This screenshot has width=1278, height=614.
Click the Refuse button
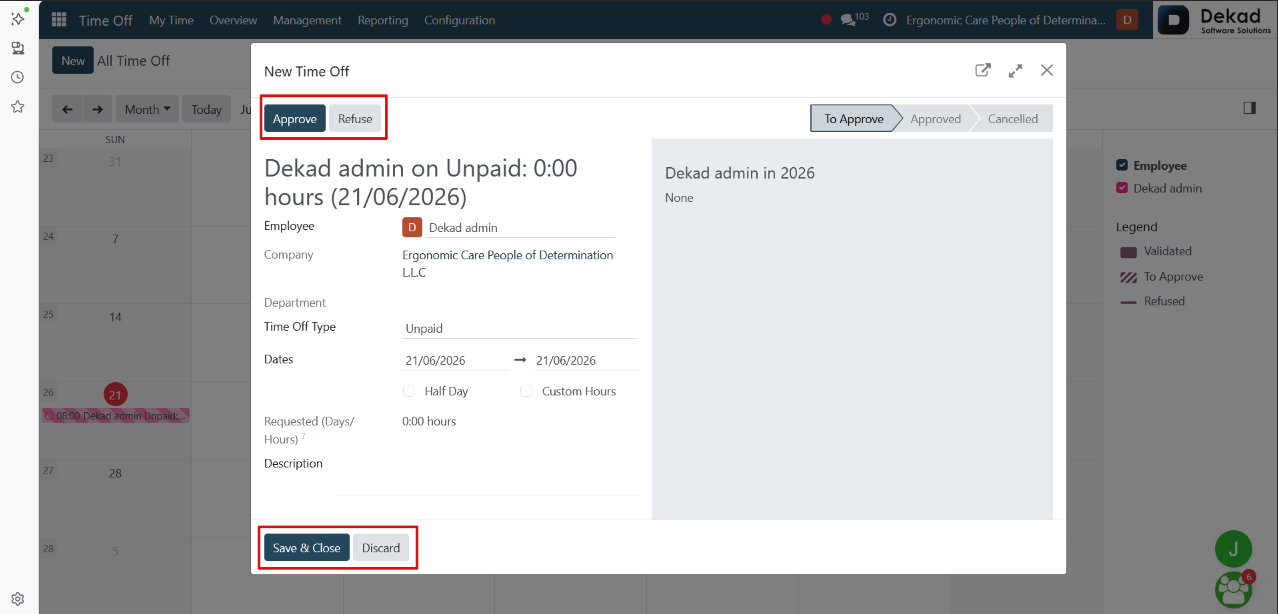pyautogui.click(x=355, y=118)
